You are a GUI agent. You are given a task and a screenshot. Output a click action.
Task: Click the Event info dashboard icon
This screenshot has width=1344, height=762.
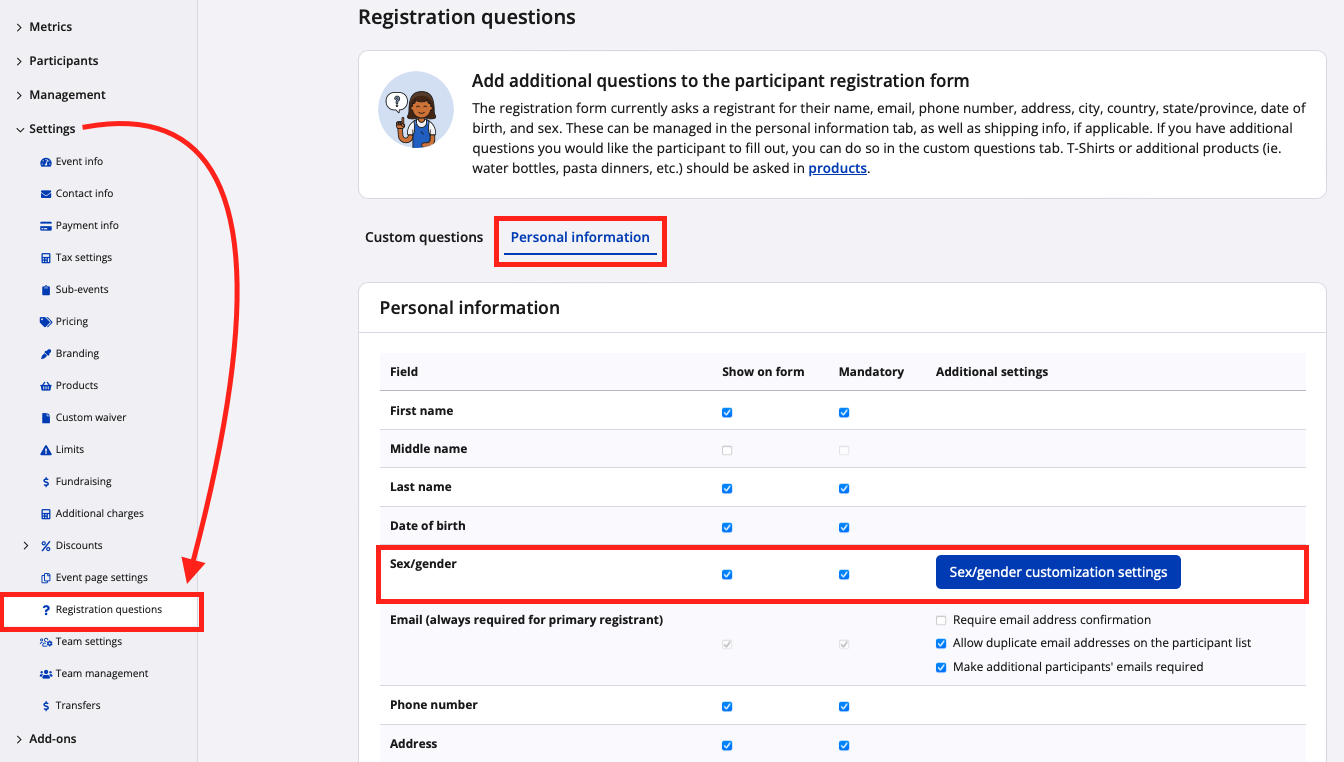pyautogui.click(x=46, y=162)
